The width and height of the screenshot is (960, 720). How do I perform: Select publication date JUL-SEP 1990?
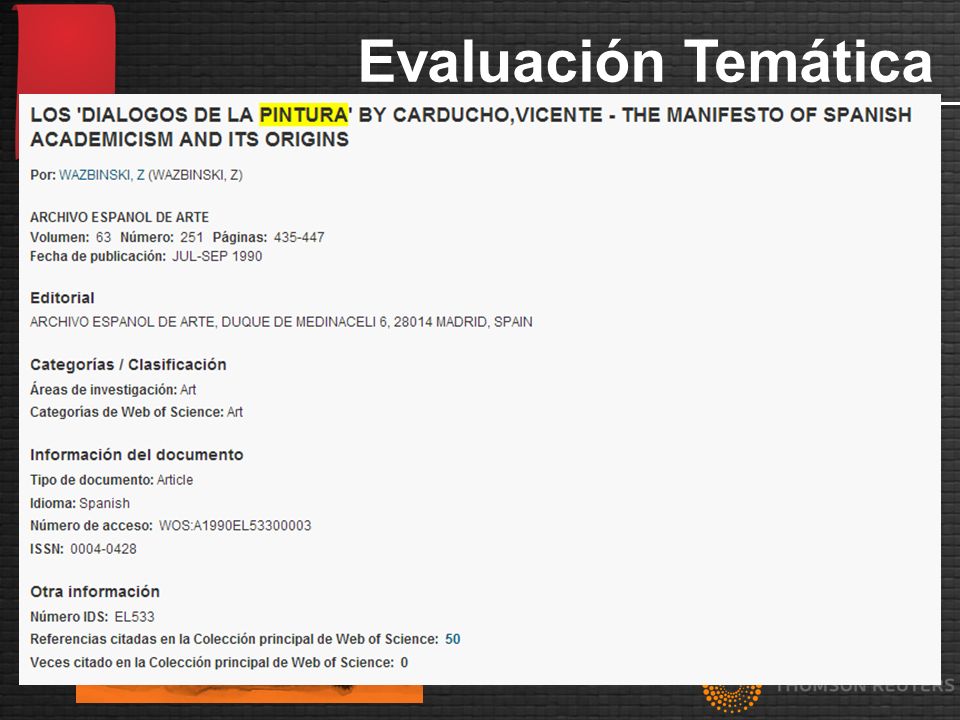[217, 257]
